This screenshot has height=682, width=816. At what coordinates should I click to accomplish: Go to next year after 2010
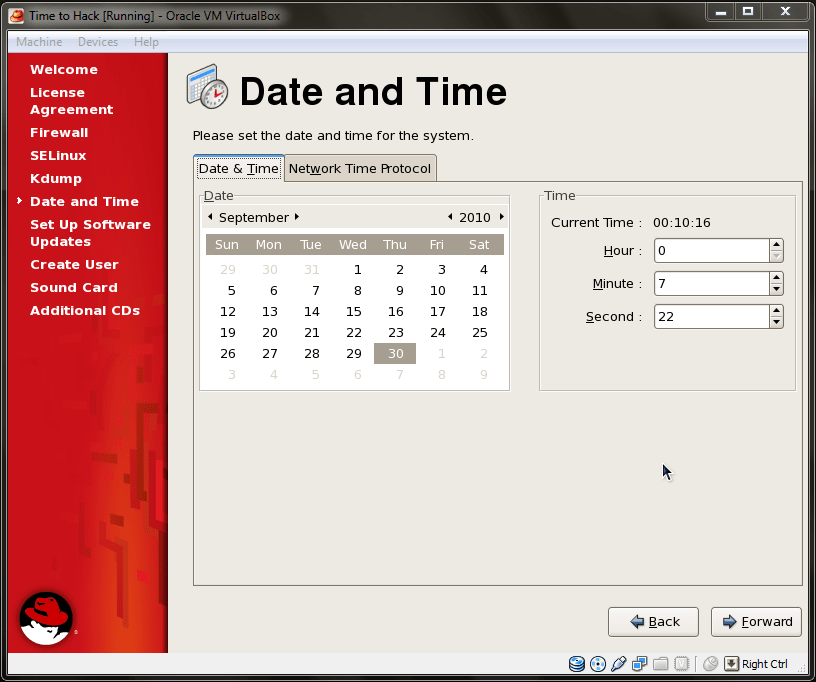tap(502, 217)
